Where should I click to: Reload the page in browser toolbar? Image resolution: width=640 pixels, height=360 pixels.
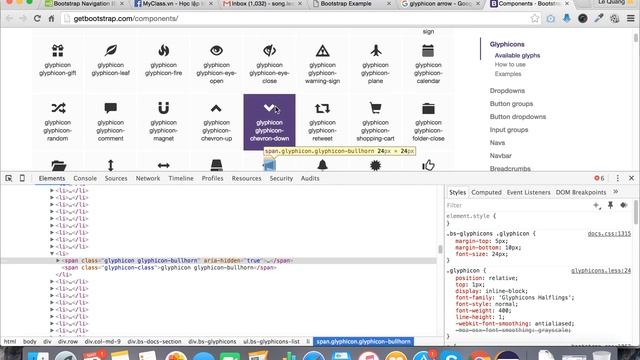coord(37,19)
